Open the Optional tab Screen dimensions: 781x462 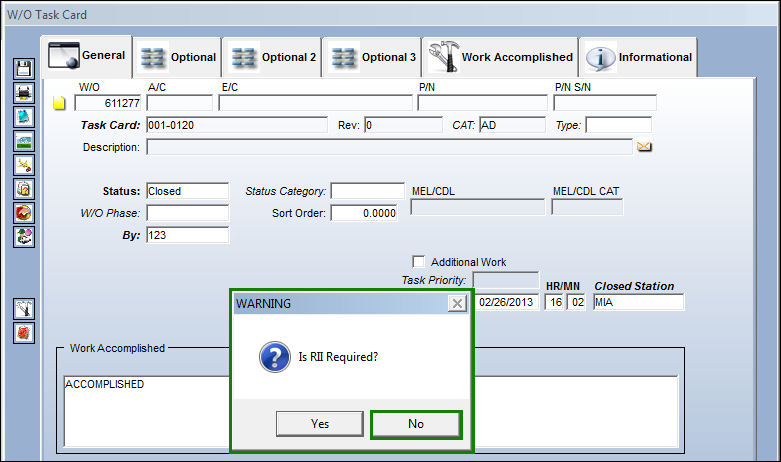pos(178,57)
